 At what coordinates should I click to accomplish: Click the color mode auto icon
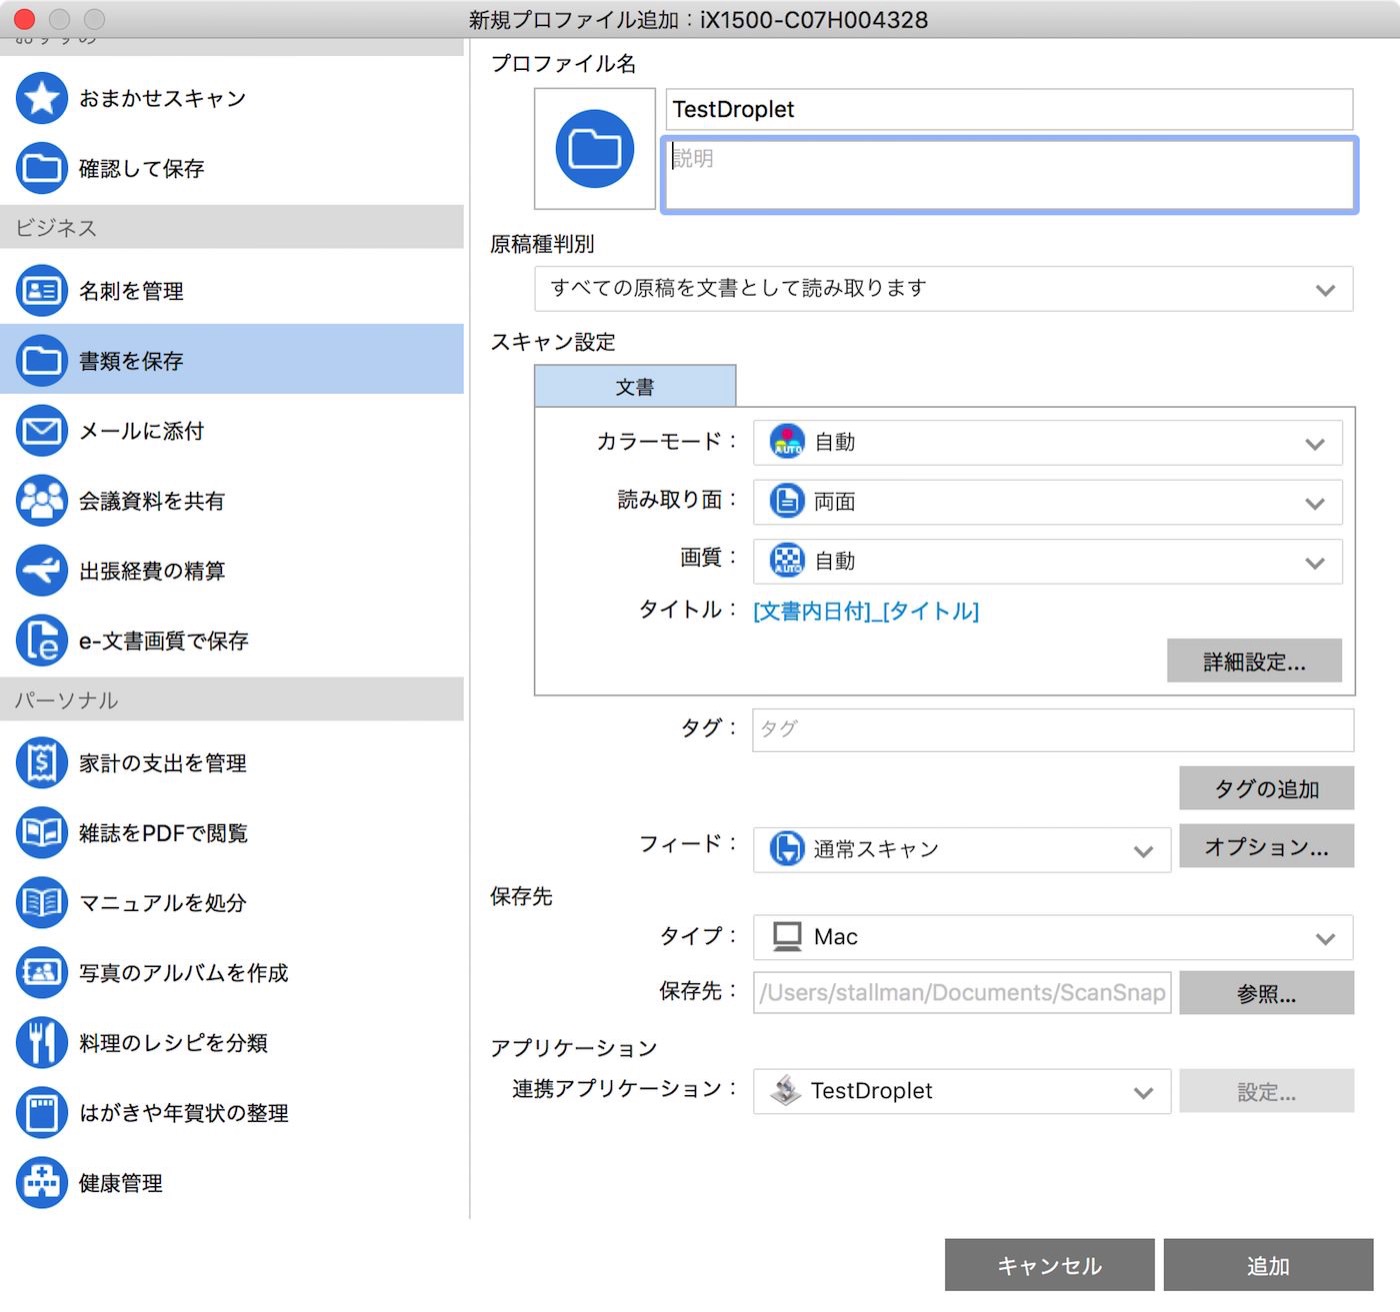click(787, 442)
